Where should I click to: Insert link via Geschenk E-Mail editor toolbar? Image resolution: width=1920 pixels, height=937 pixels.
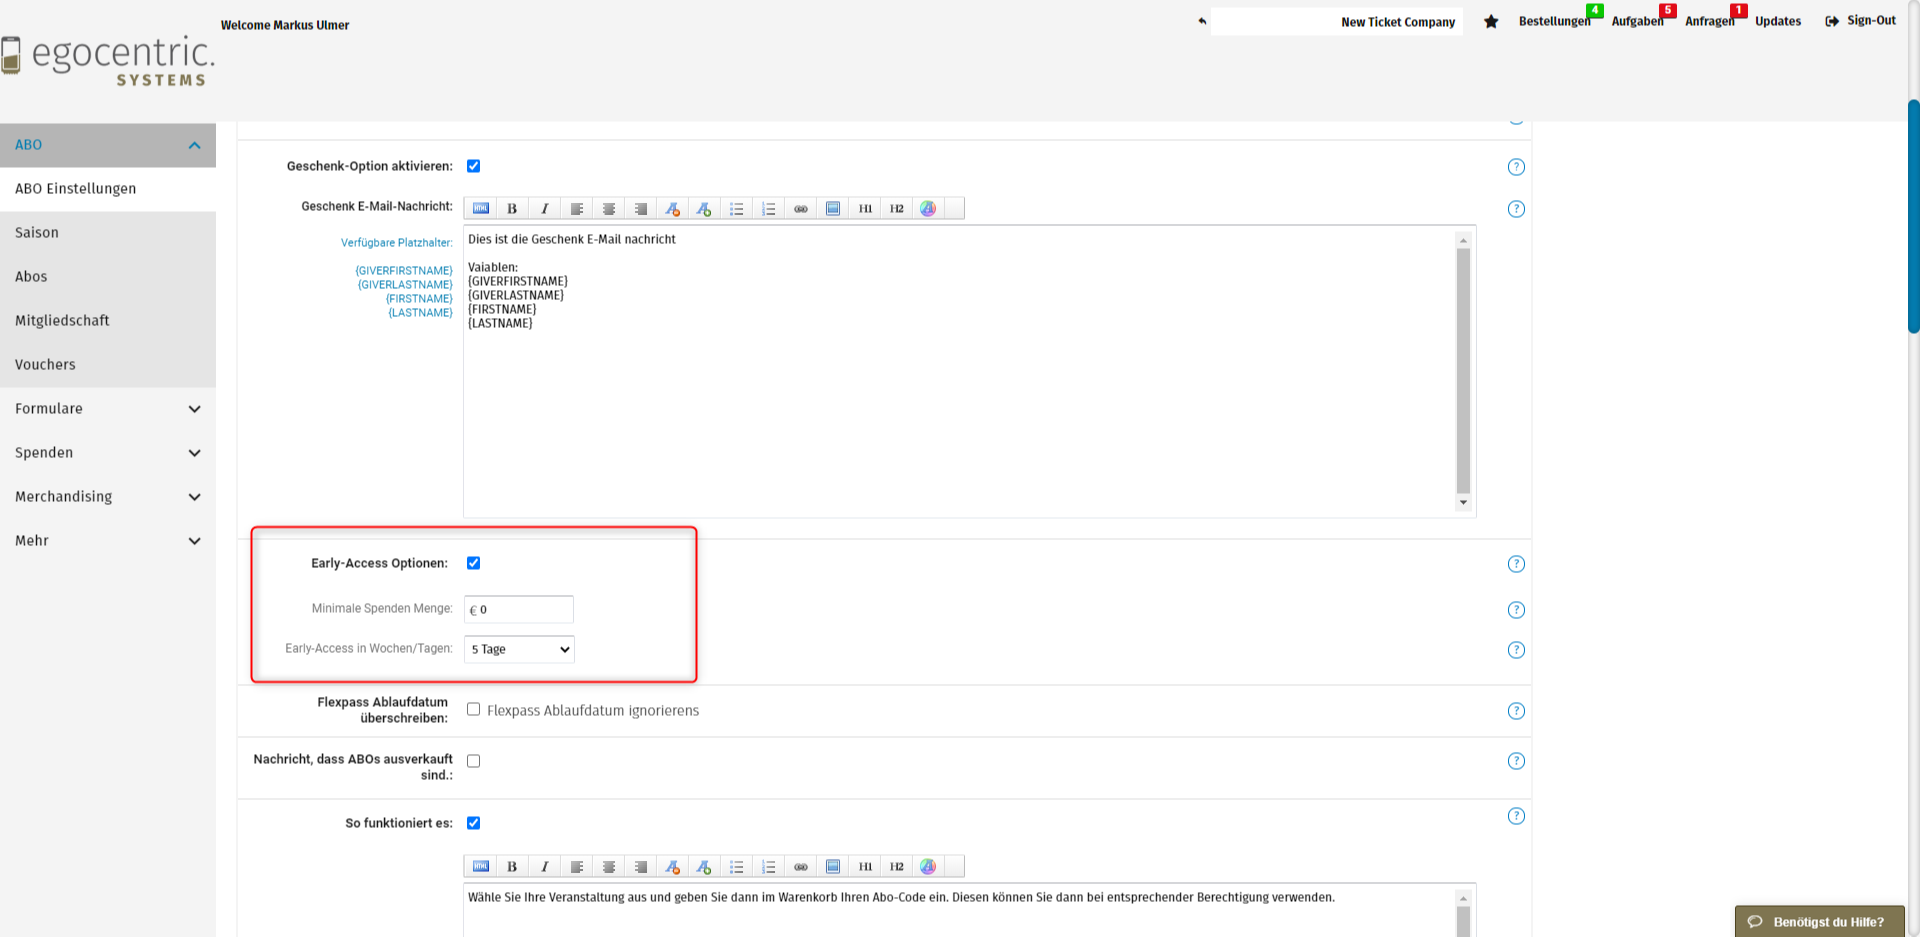pos(801,209)
